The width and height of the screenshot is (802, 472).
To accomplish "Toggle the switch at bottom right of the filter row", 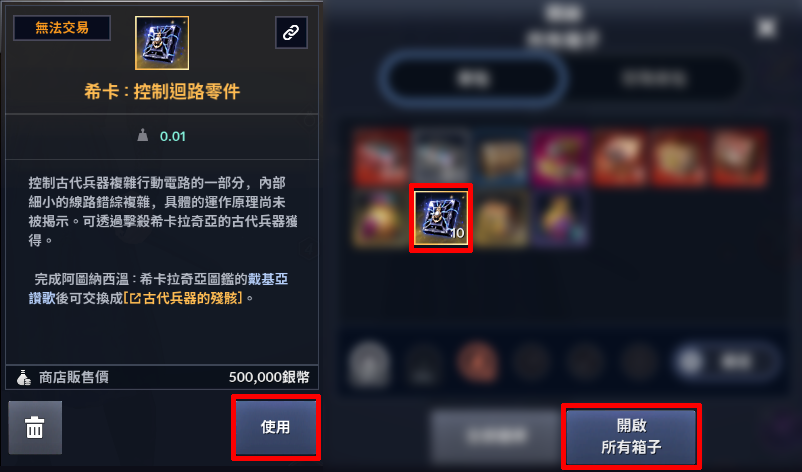I will pyautogui.click(x=725, y=362).
